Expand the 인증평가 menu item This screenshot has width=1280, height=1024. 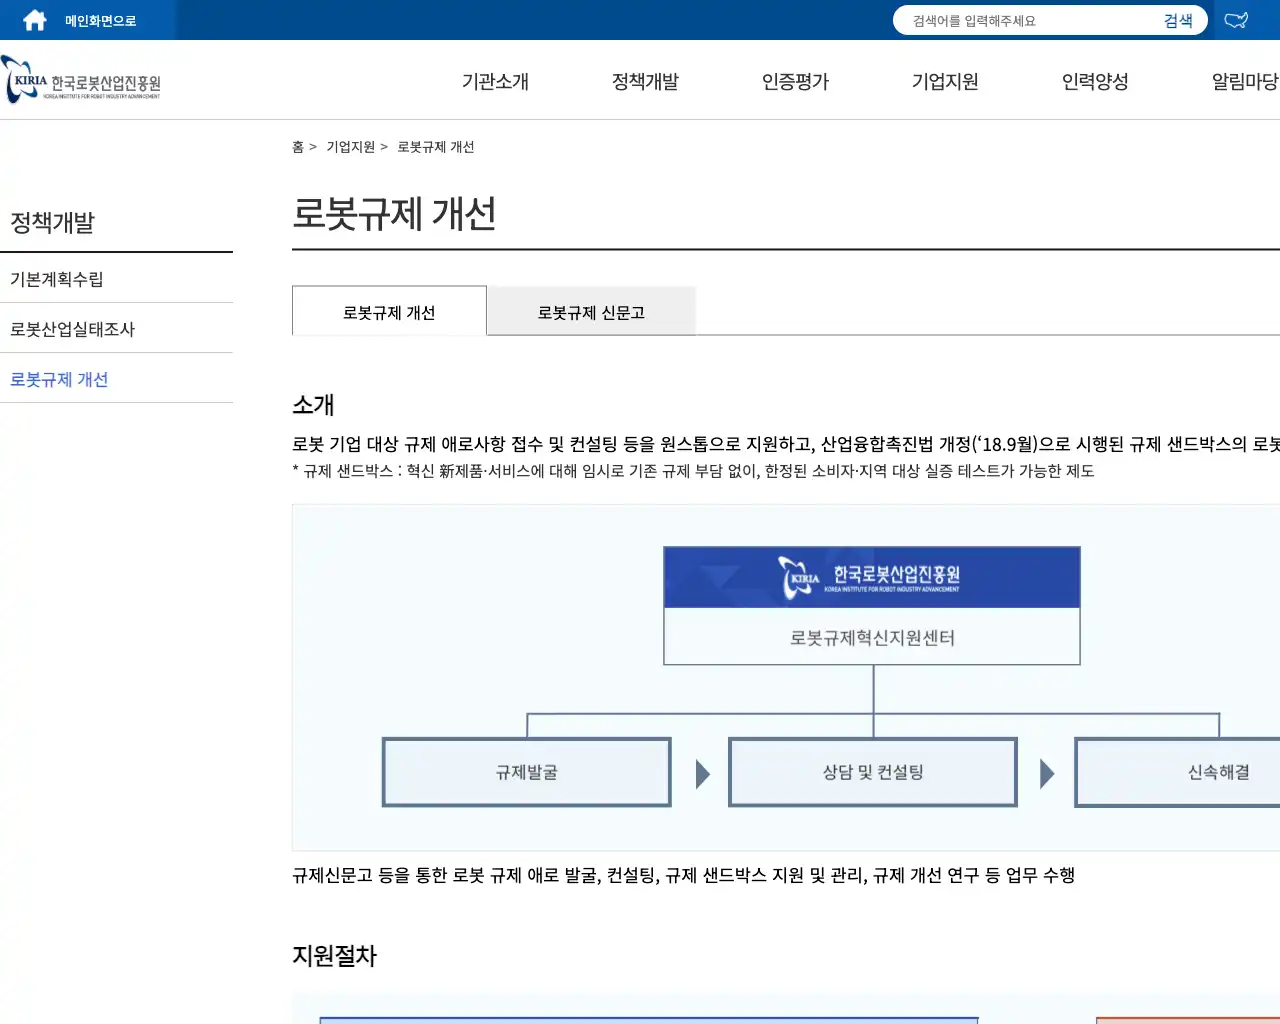click(794, 82)
